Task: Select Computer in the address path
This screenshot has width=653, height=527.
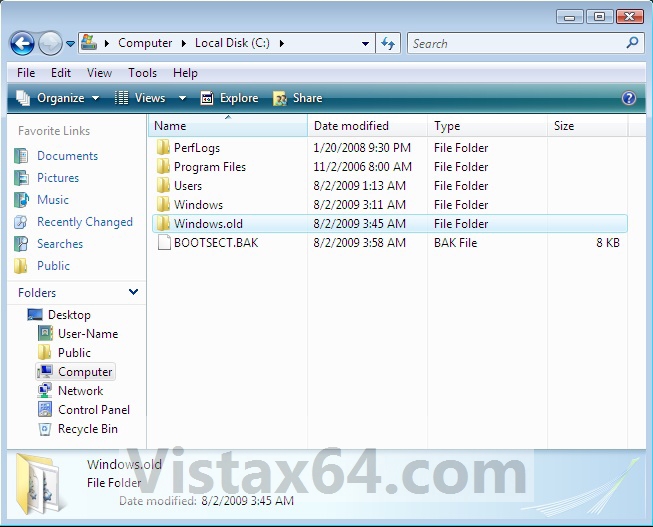Action: (x=145, y=43)
